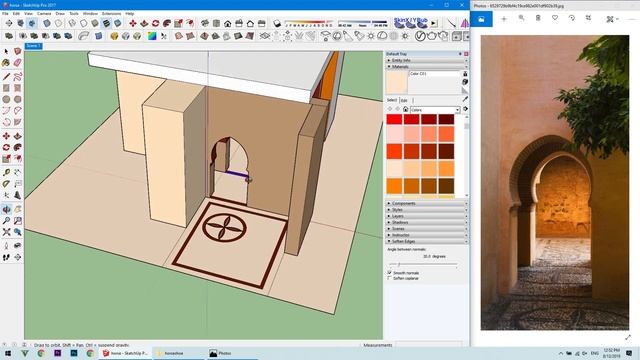Open the Draw menu
Viewport: 640px width, 360px height.
[60, 13]
